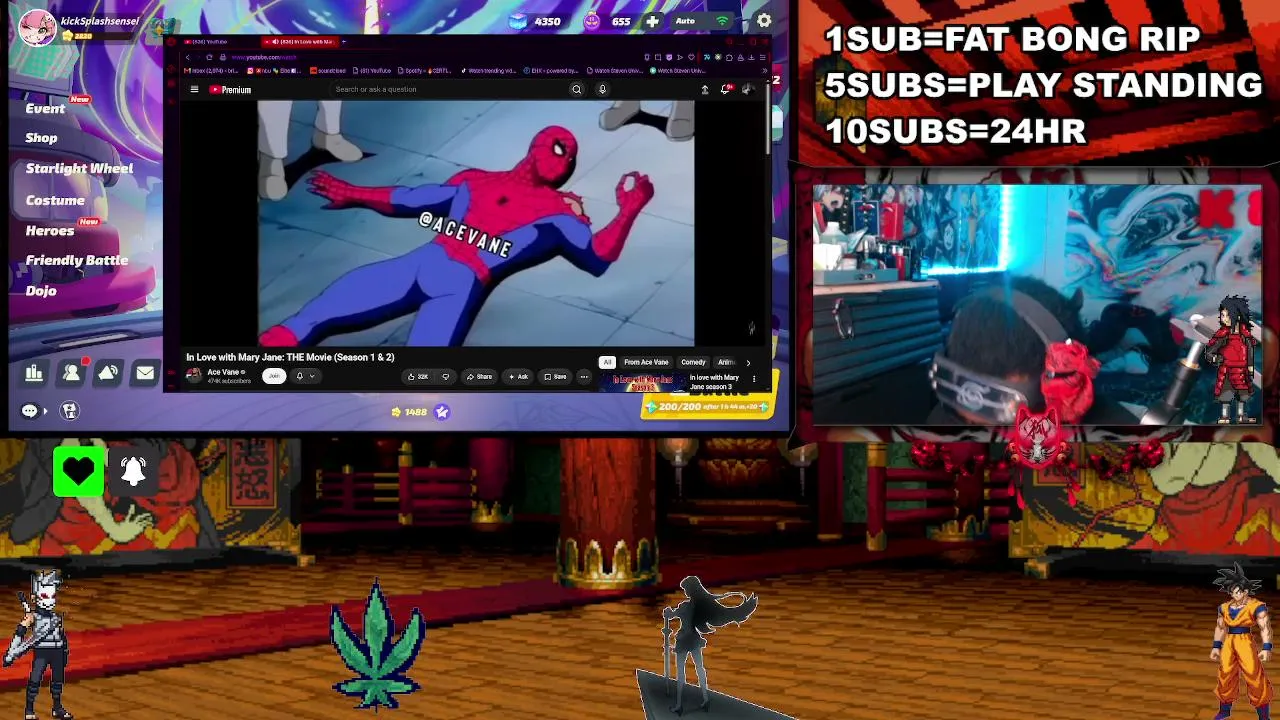
Task: Open the Shop menu
Action: (41, 138)
